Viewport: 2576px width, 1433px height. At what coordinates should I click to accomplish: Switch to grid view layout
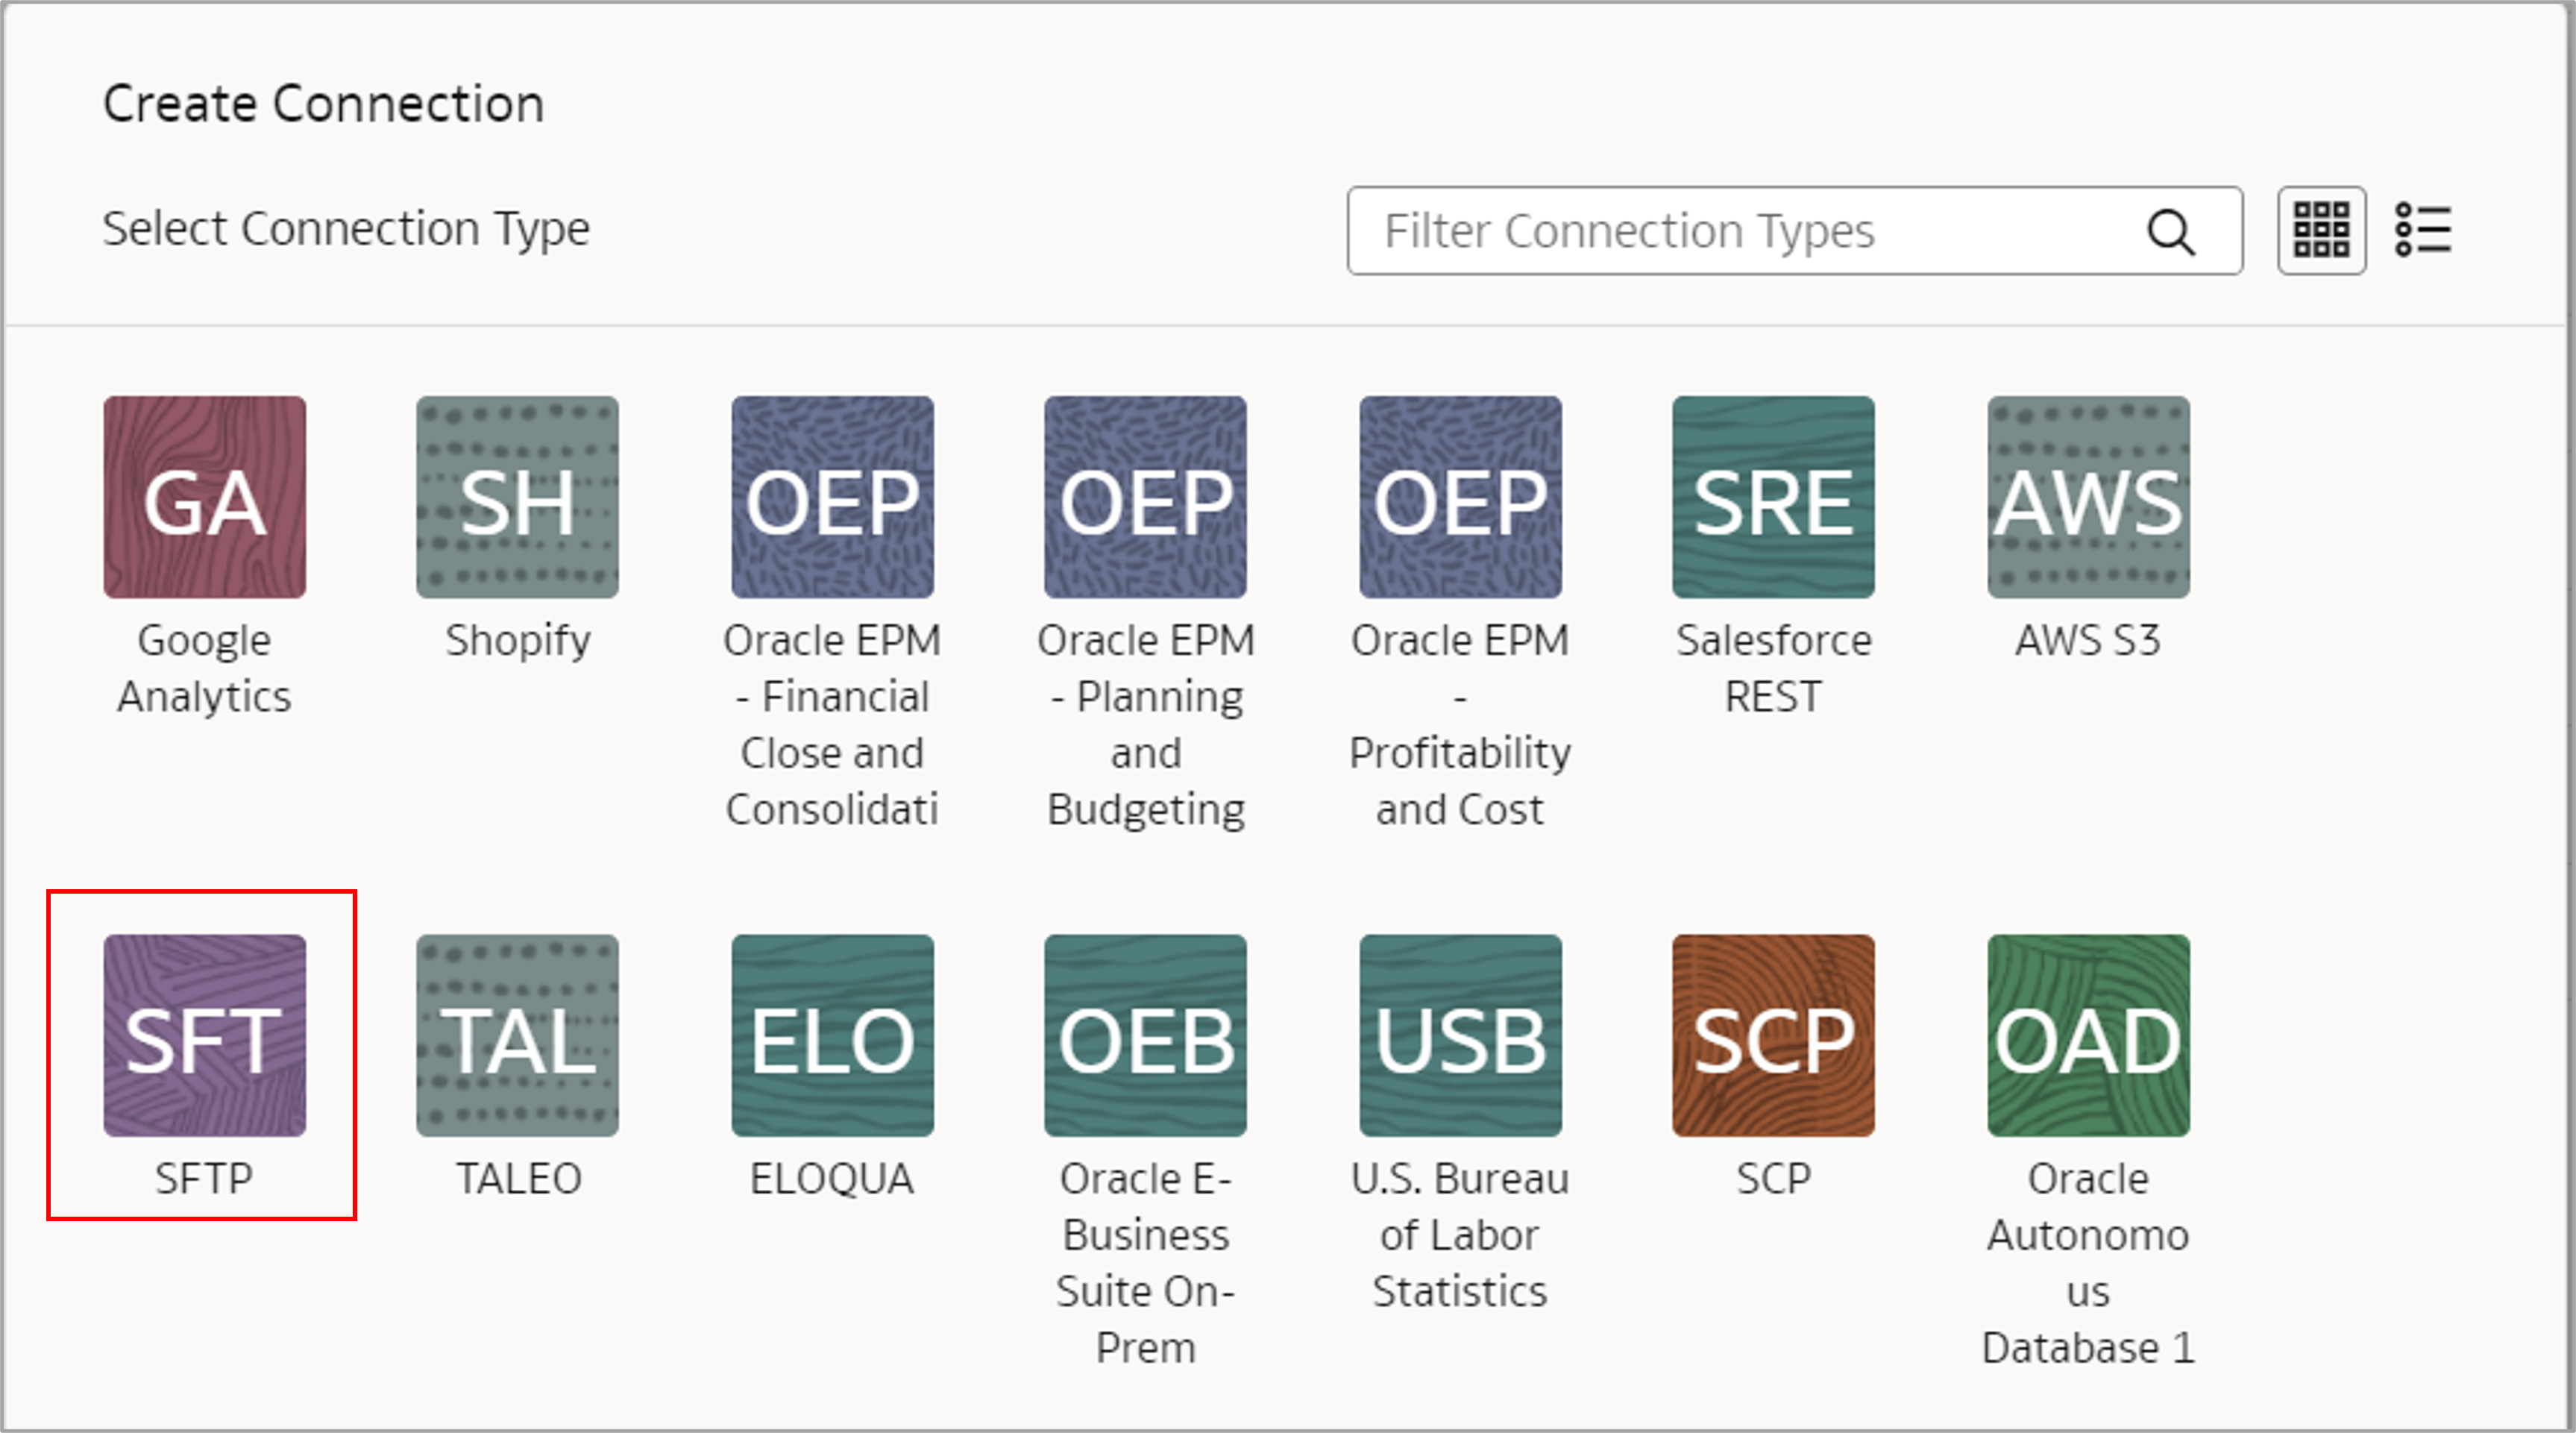(2321, 230)
